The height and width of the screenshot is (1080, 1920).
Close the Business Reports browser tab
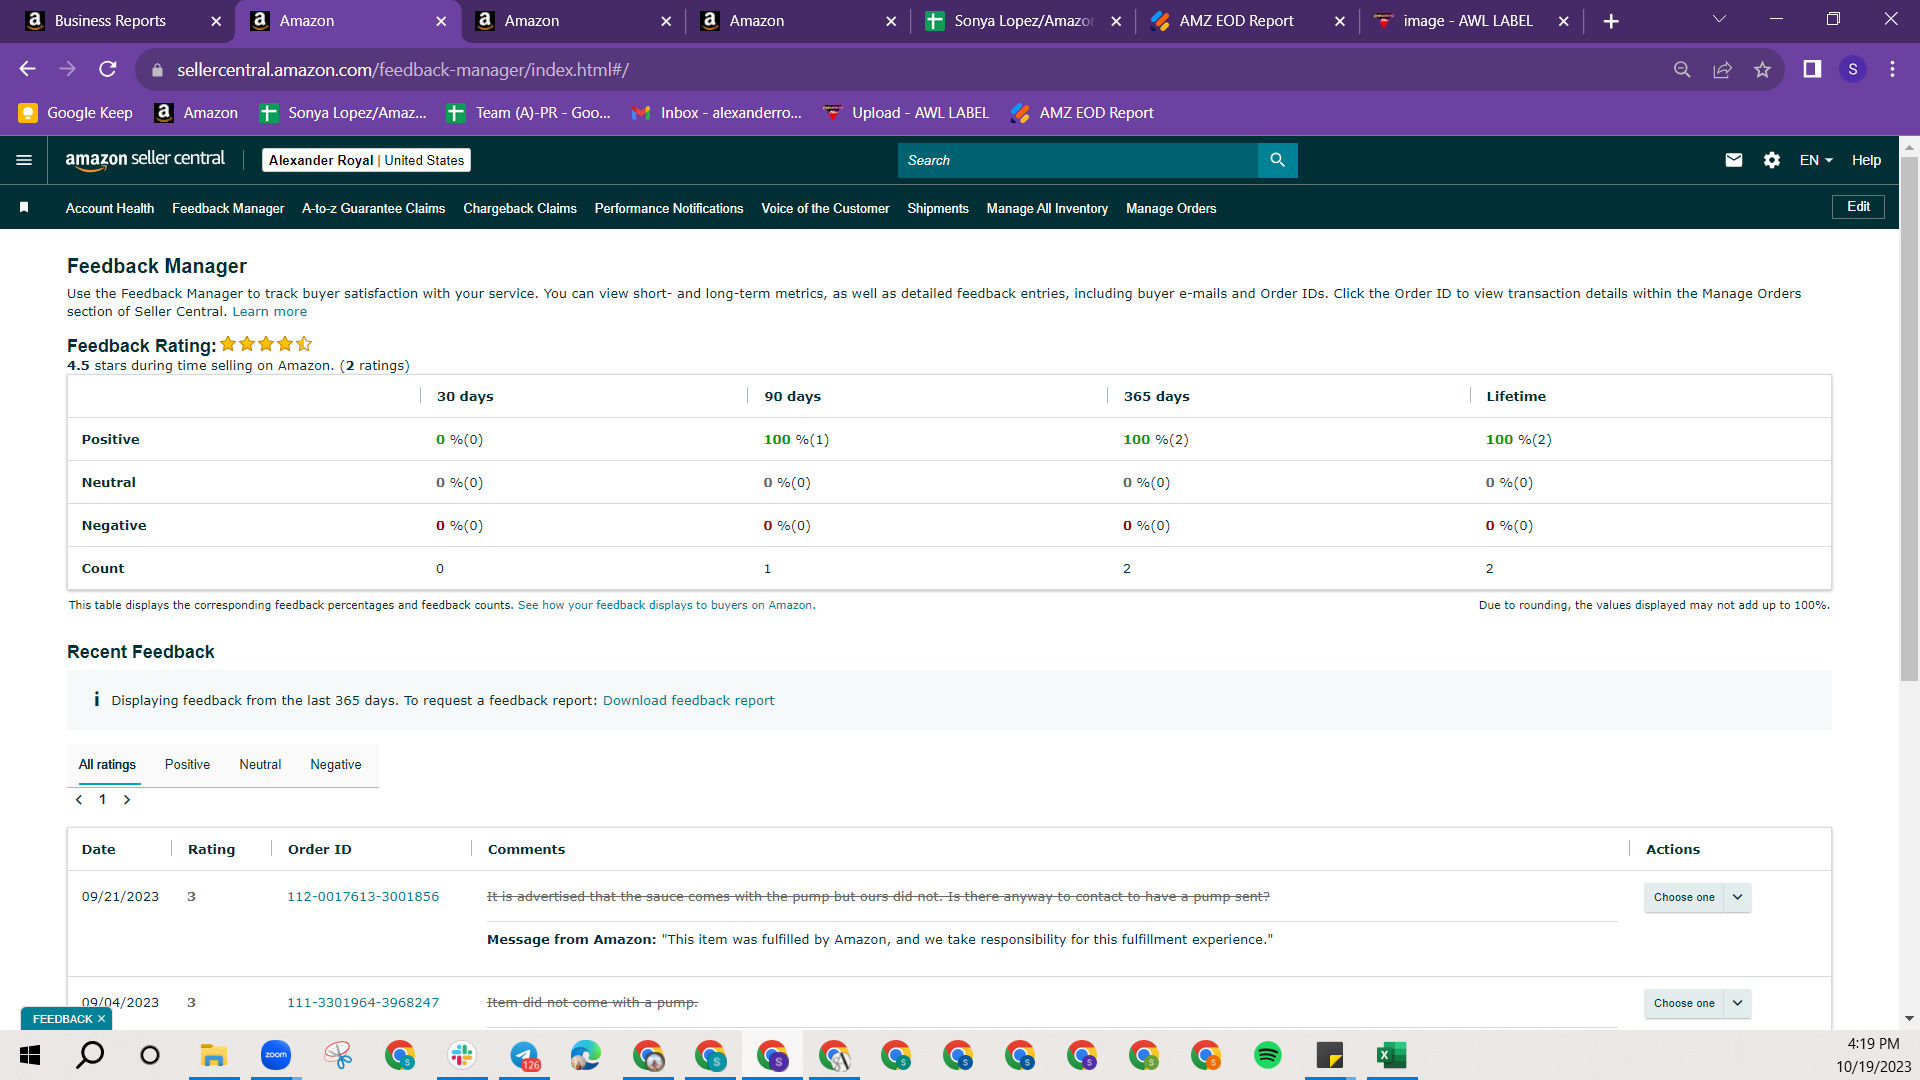216,21
